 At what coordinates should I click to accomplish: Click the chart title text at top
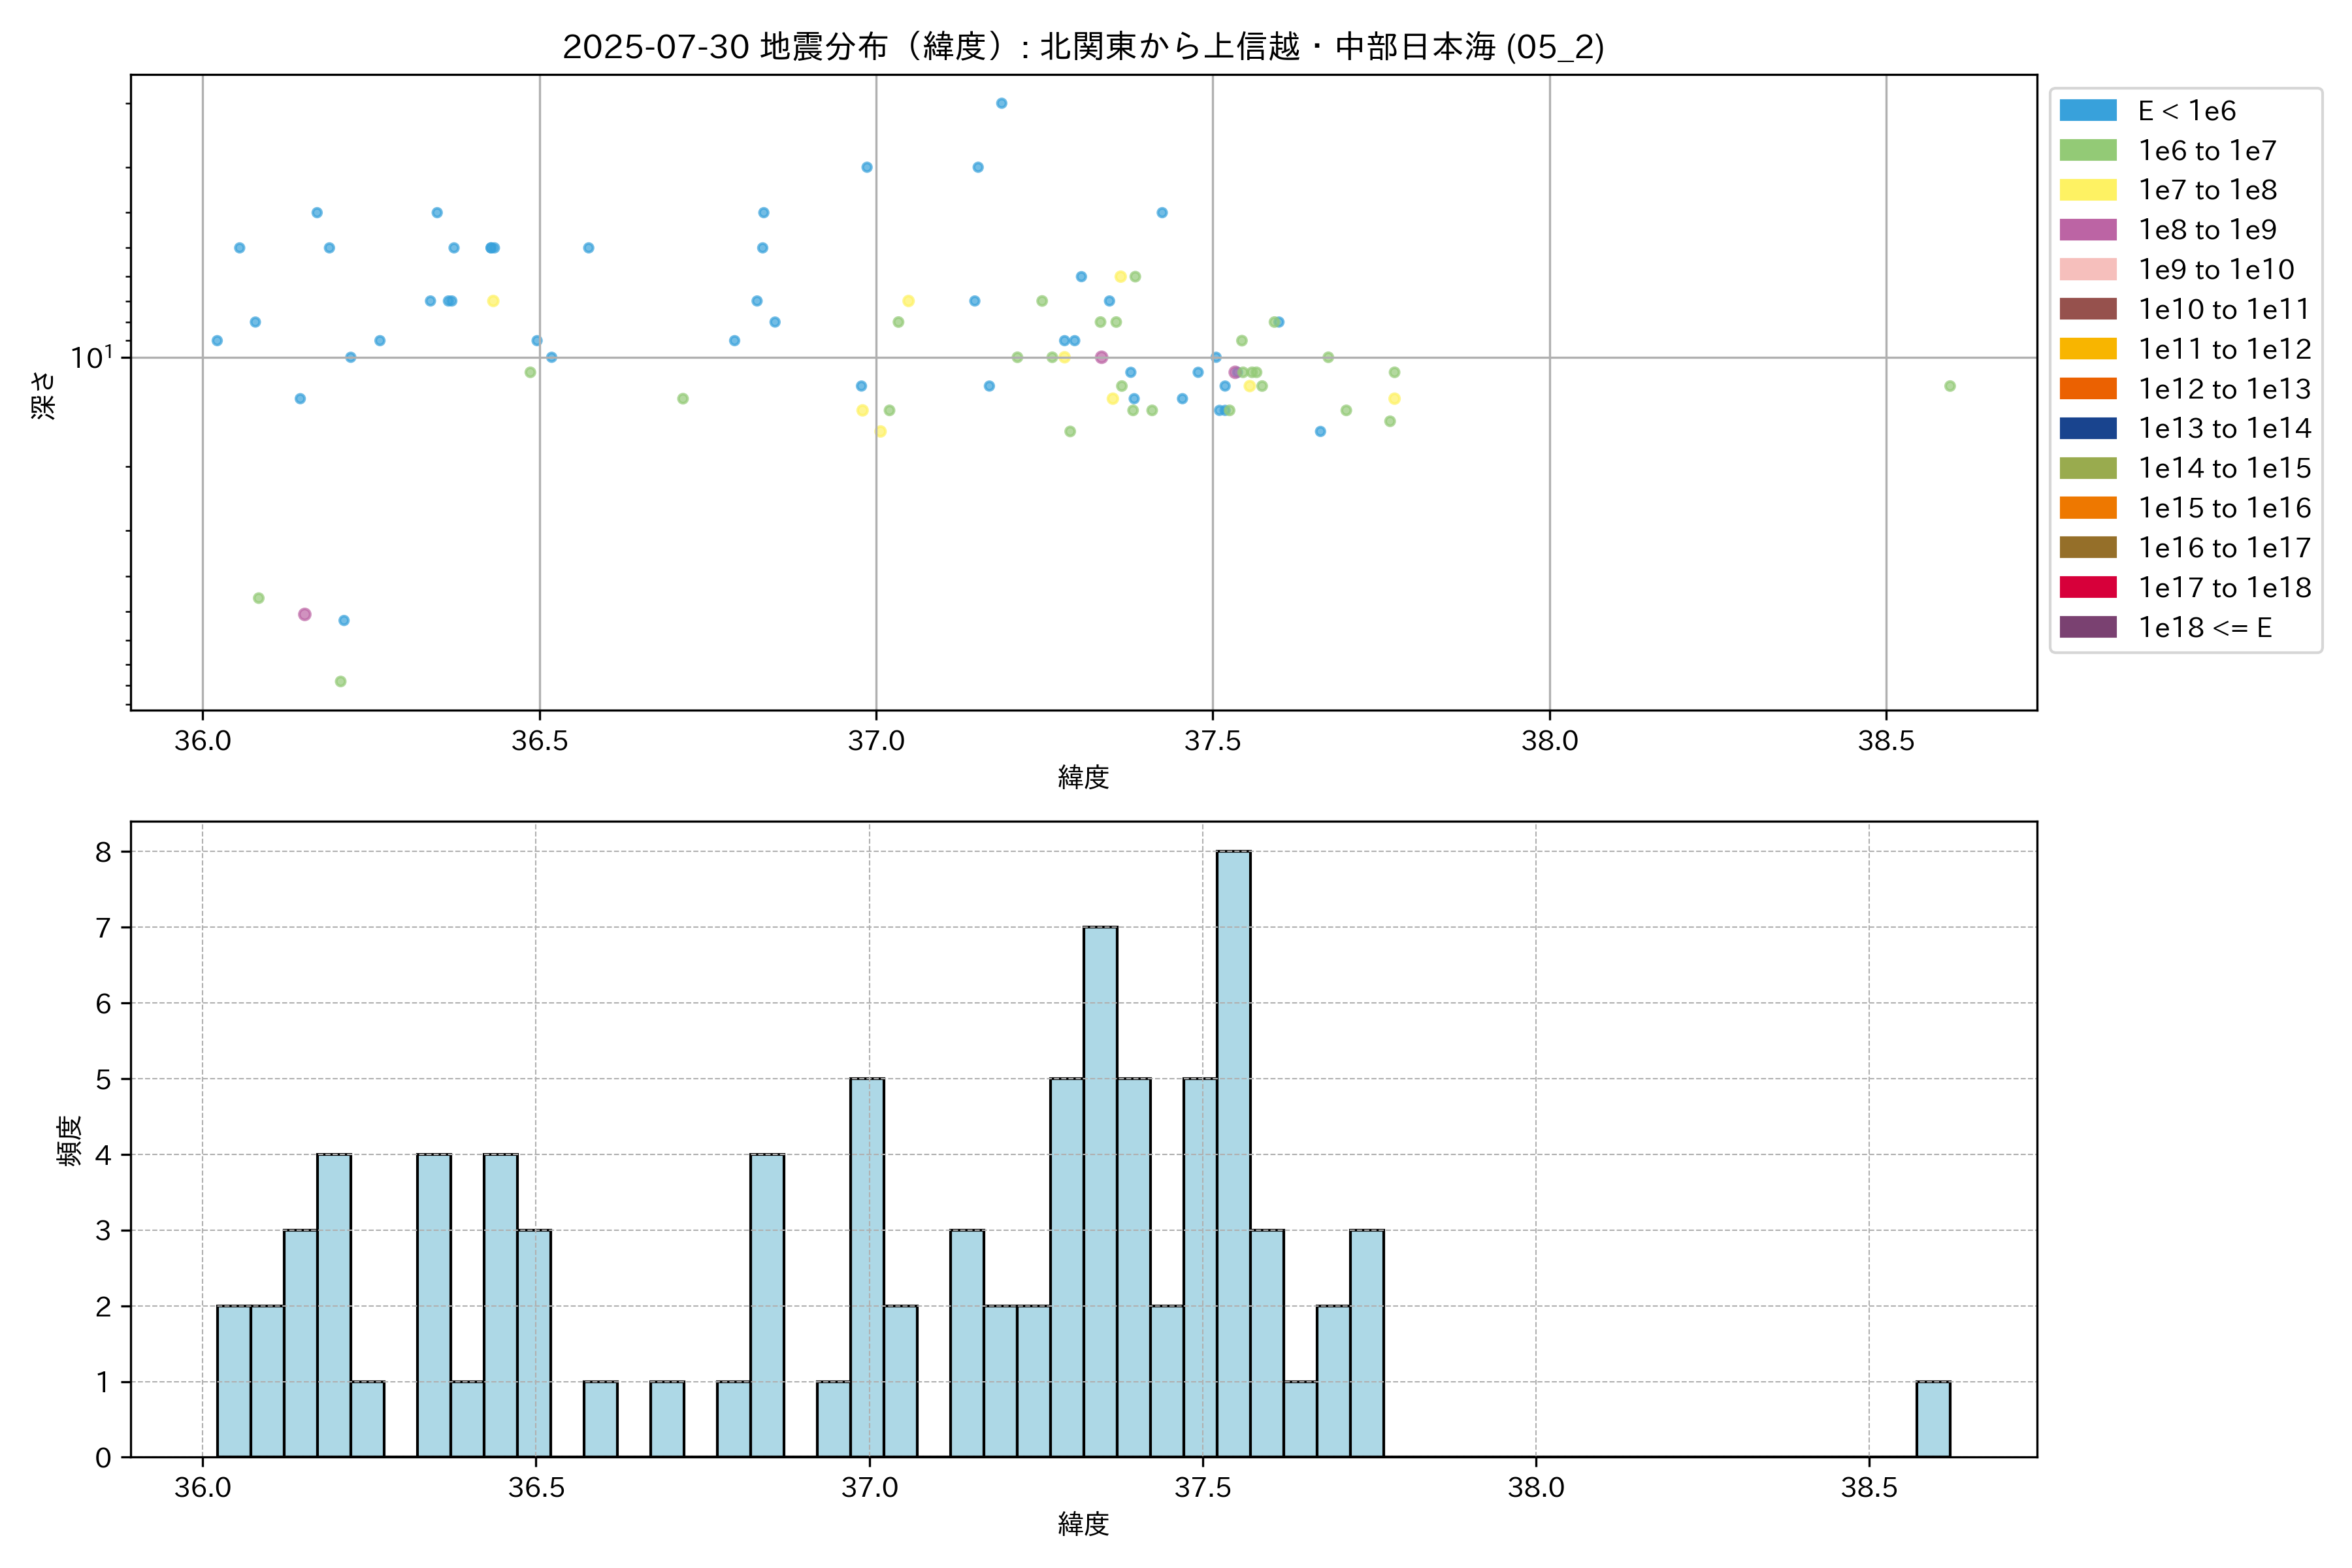[x=1083, y=47]
